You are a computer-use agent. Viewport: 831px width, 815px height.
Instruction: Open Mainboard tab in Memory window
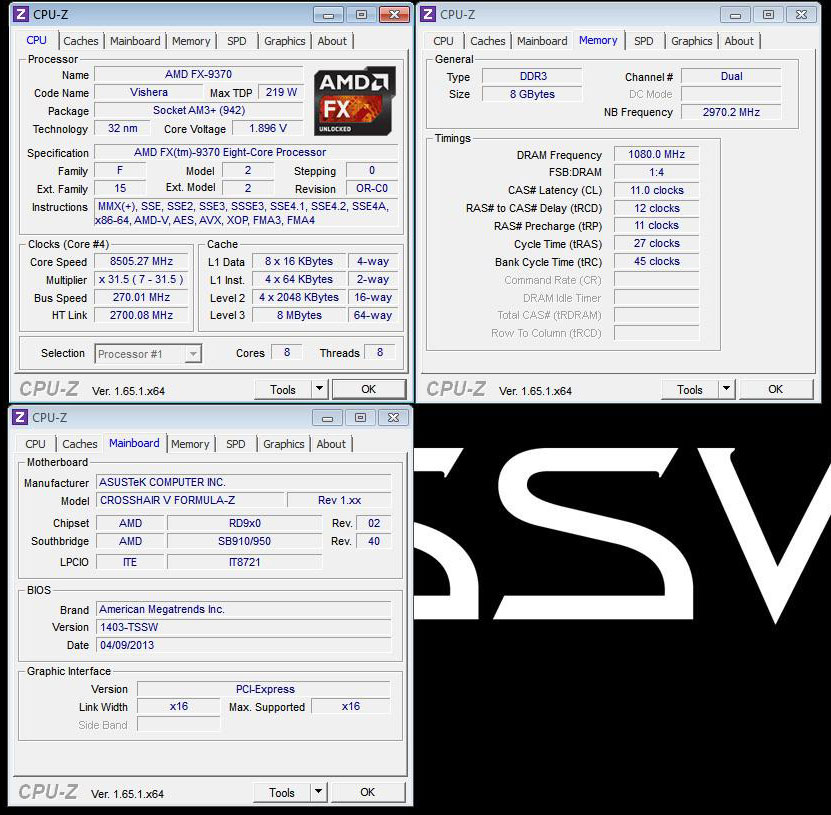click(x=542, y=41)
